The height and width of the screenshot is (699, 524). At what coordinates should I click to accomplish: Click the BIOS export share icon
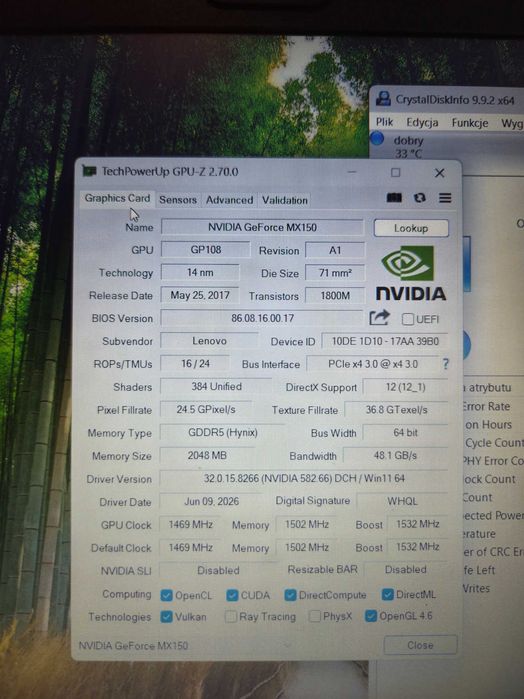[380, 318]
